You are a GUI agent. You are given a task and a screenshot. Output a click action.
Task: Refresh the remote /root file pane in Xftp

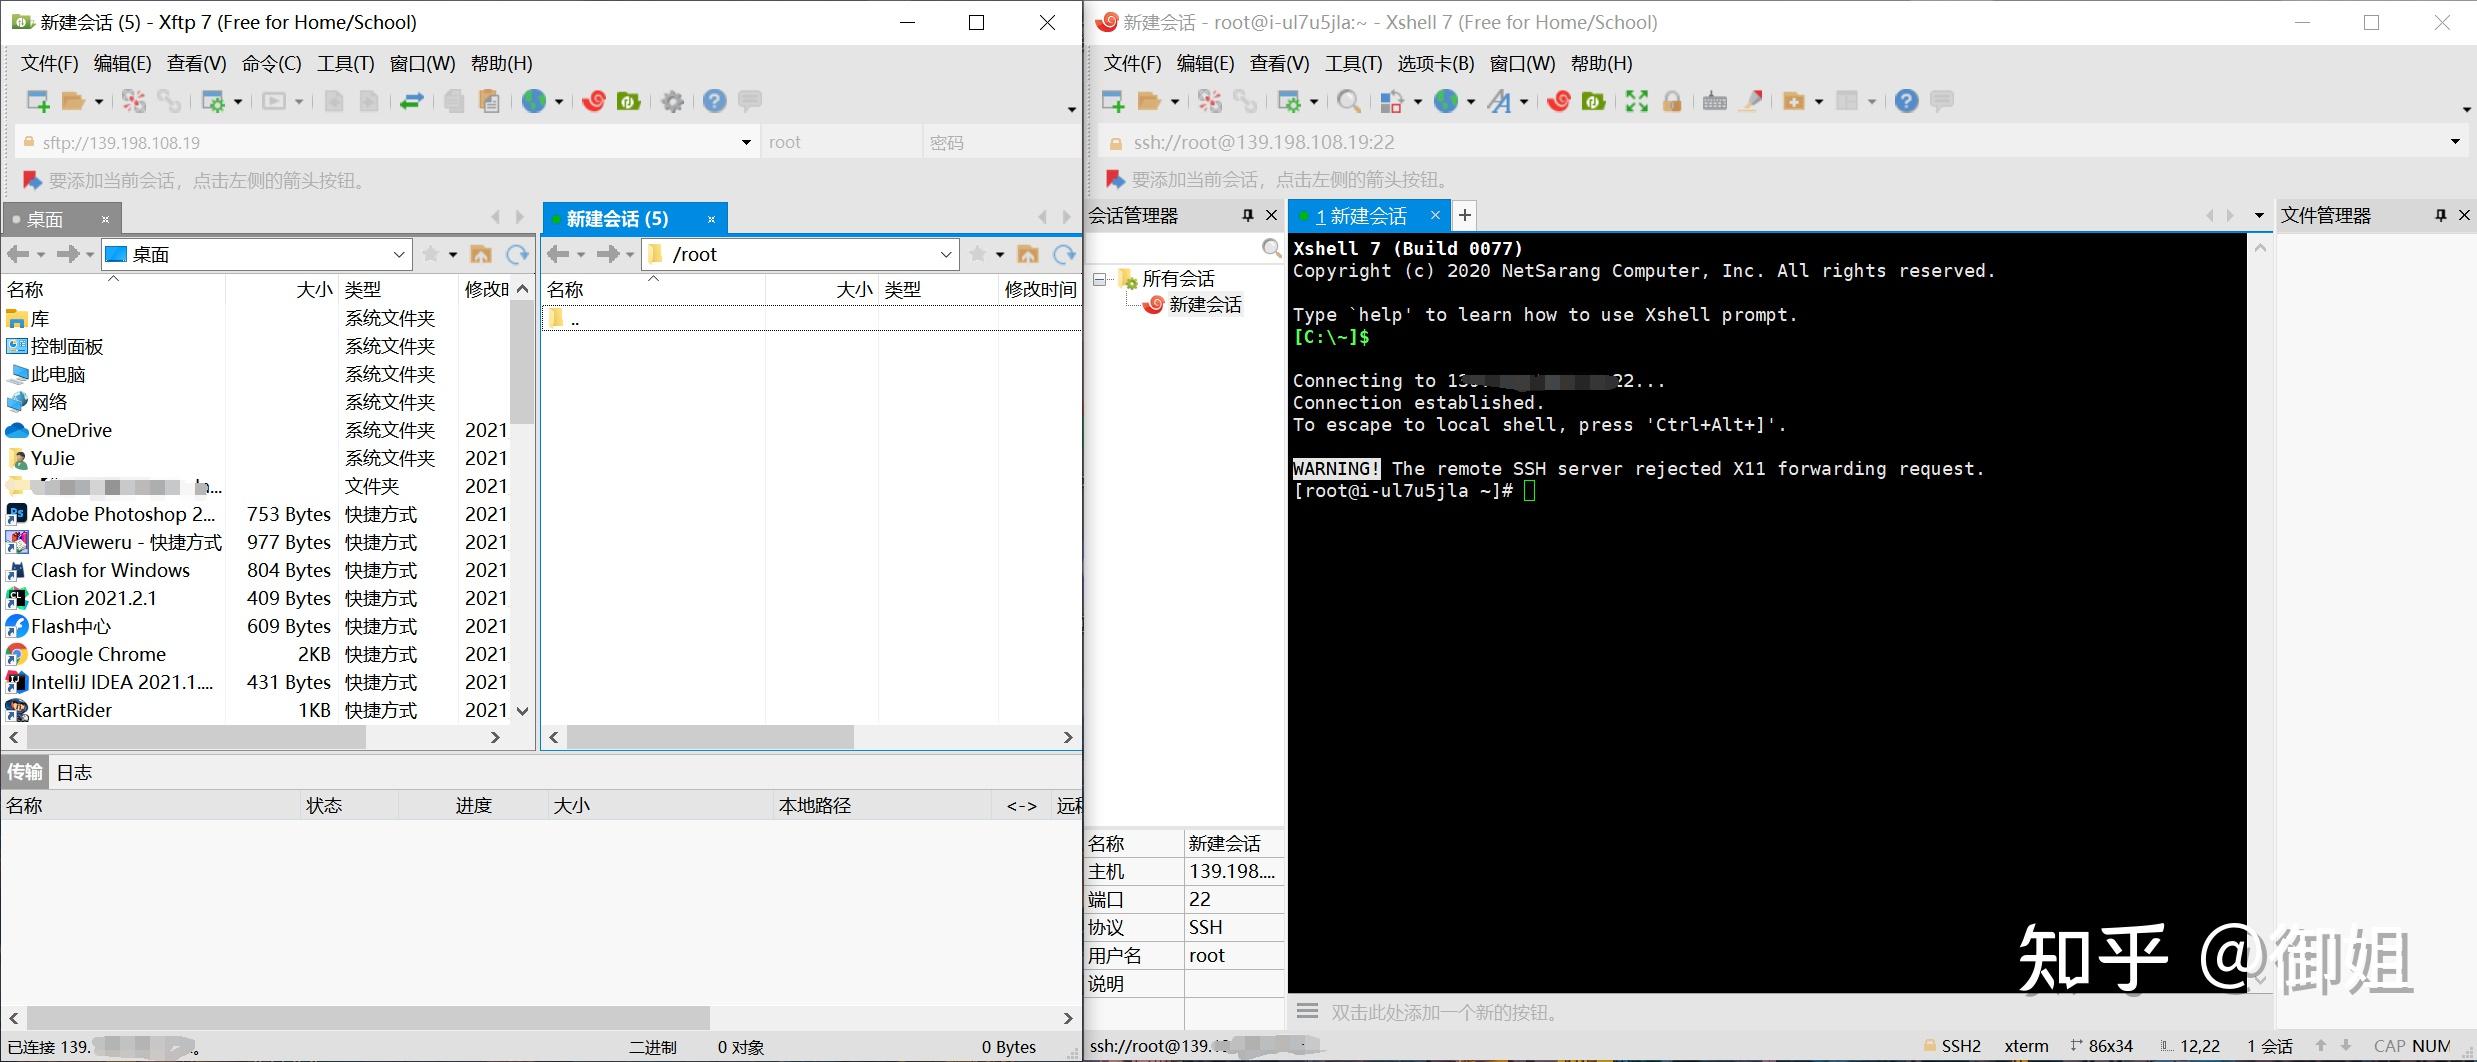tap(1064, 254)
